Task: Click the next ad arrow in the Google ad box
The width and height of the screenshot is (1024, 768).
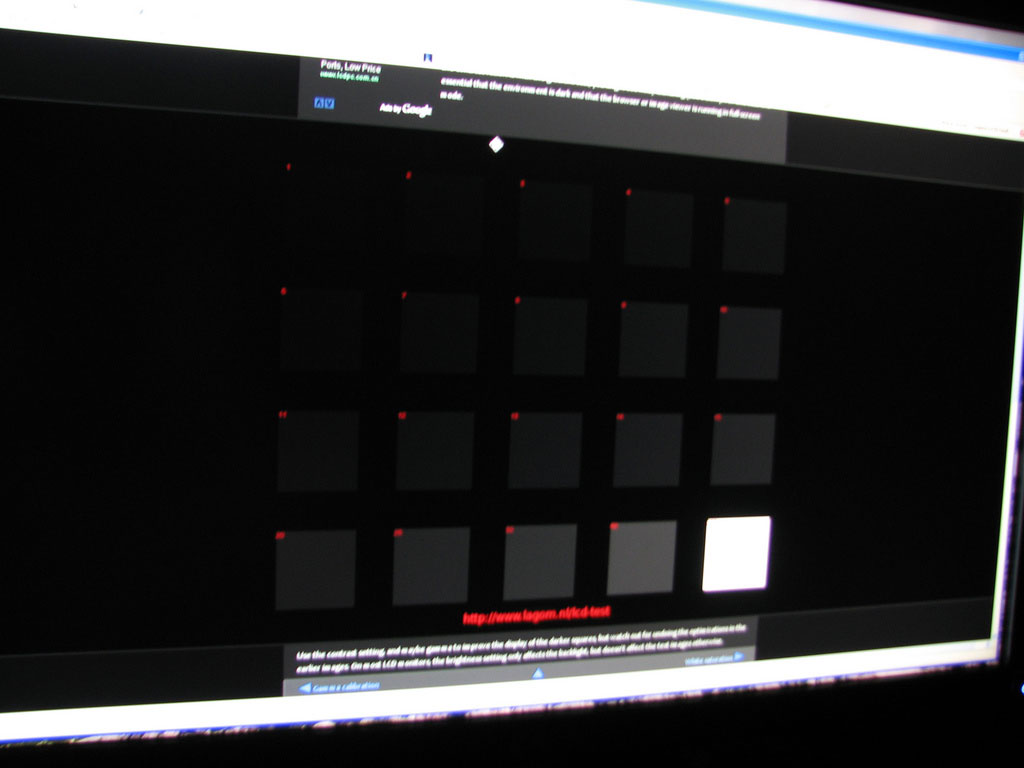Action: pos(329,103)
